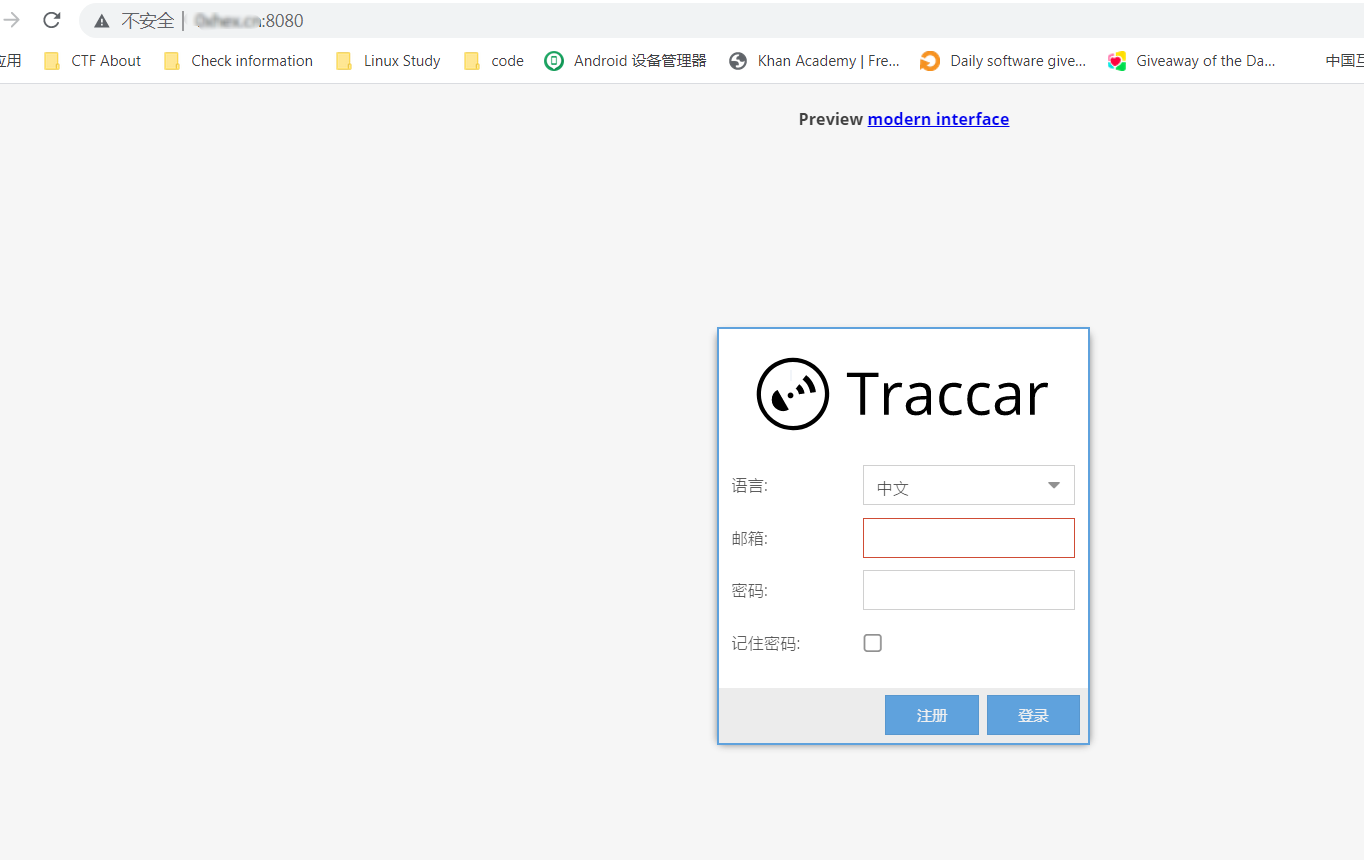Expand the Linux Study bookmark folder
This screenshot has height=860, width=1364.
(389, 61)
